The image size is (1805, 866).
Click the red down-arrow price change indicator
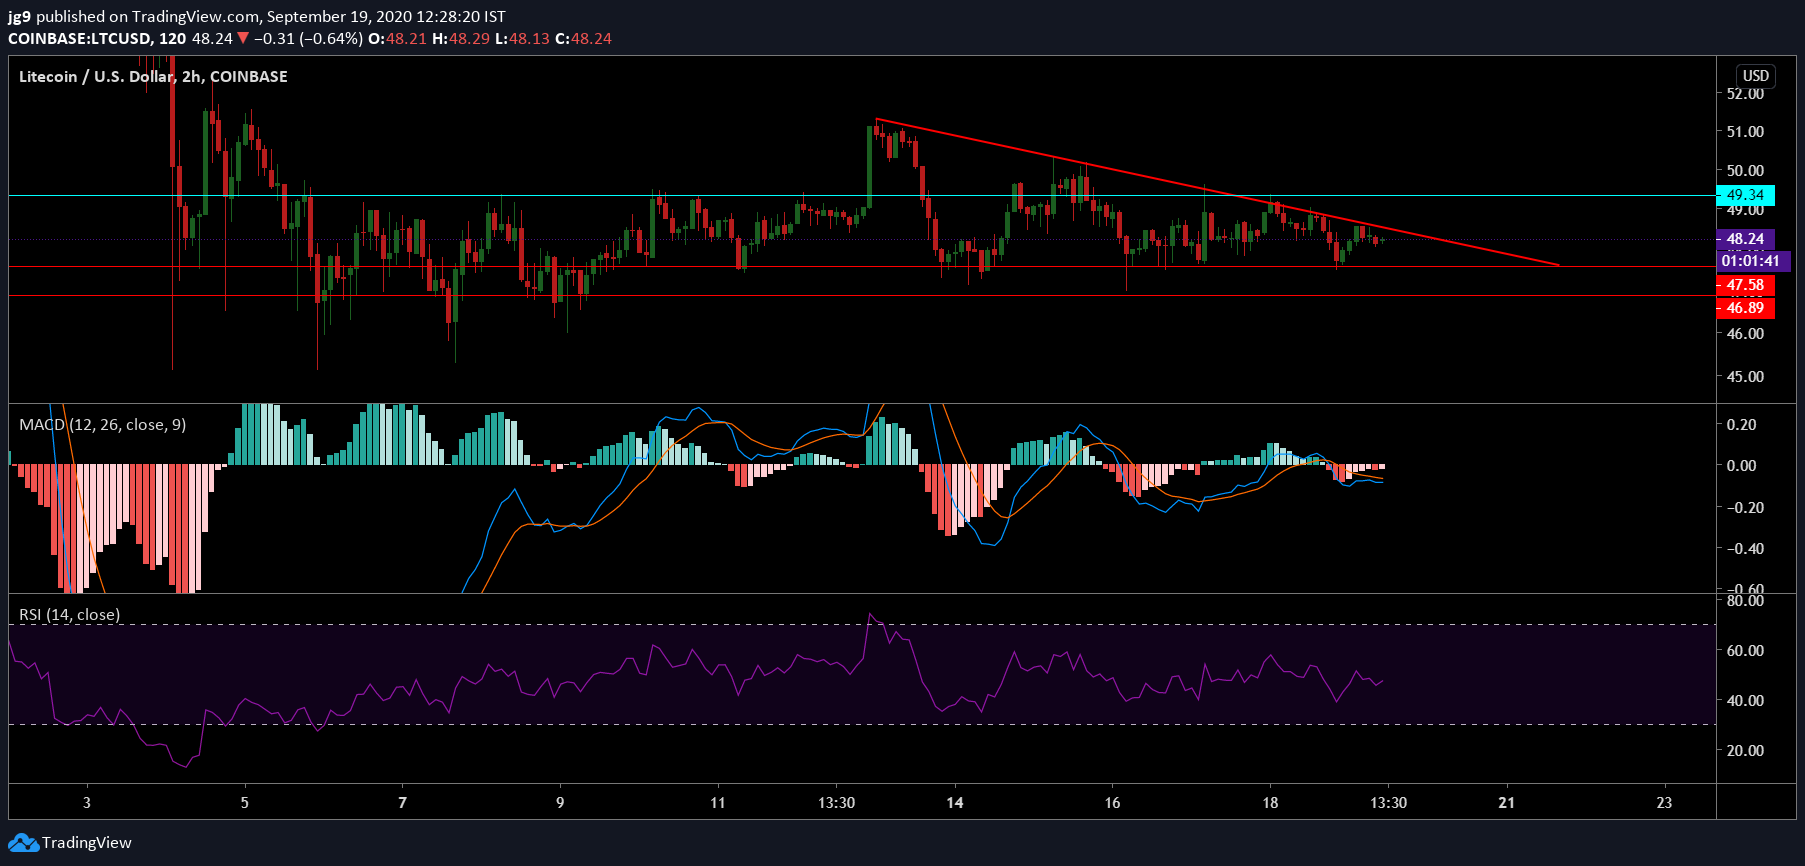(243, 38)
